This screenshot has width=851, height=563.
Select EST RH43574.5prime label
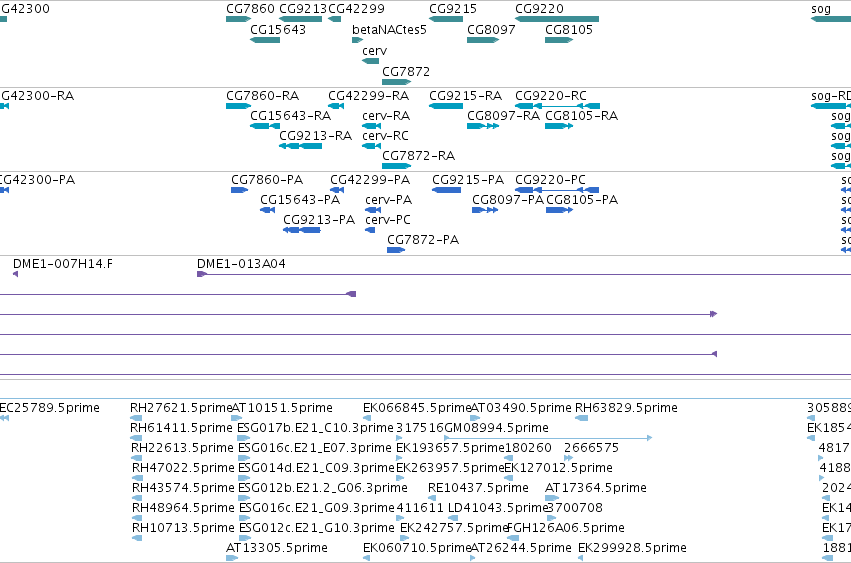click(x=183, y=489)
